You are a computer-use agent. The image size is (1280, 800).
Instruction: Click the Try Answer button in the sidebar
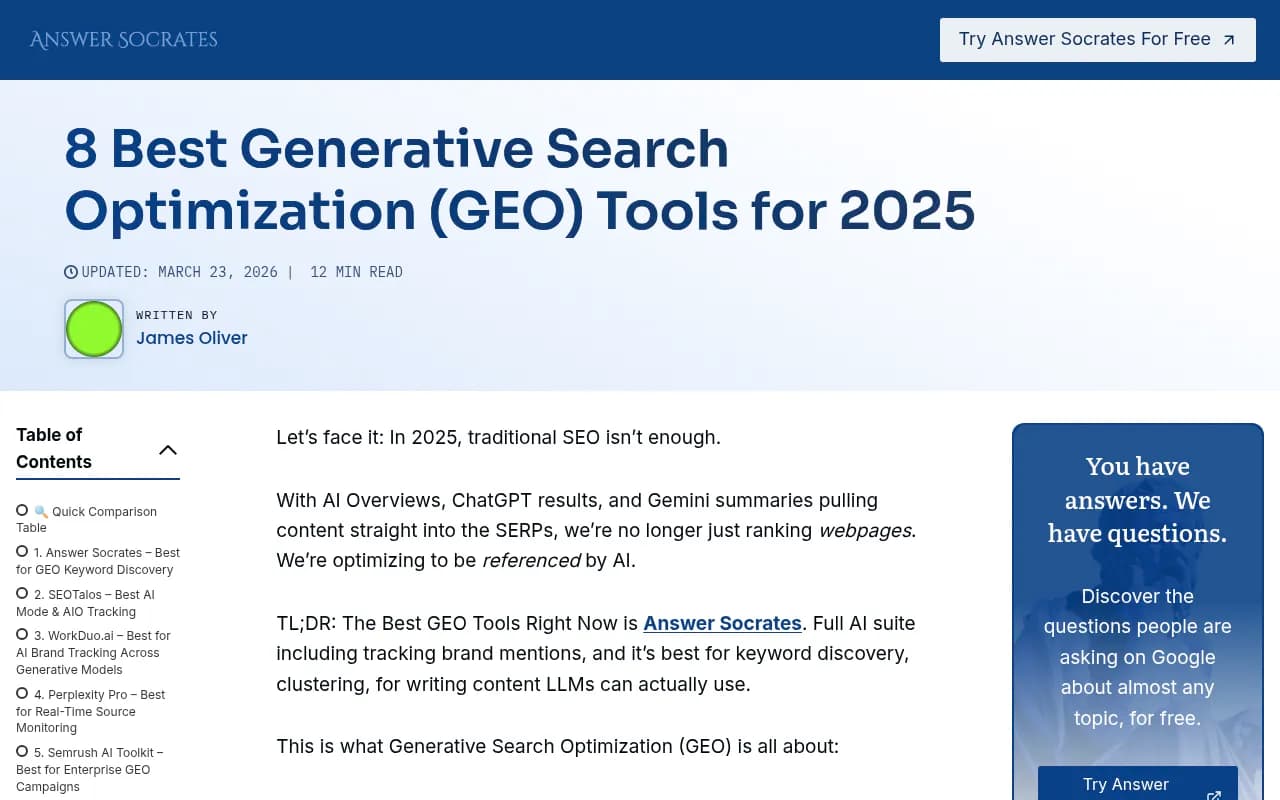1125,784
